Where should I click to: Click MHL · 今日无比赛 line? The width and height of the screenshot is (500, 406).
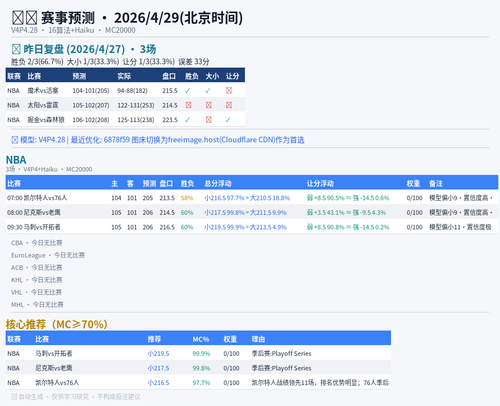37,305
